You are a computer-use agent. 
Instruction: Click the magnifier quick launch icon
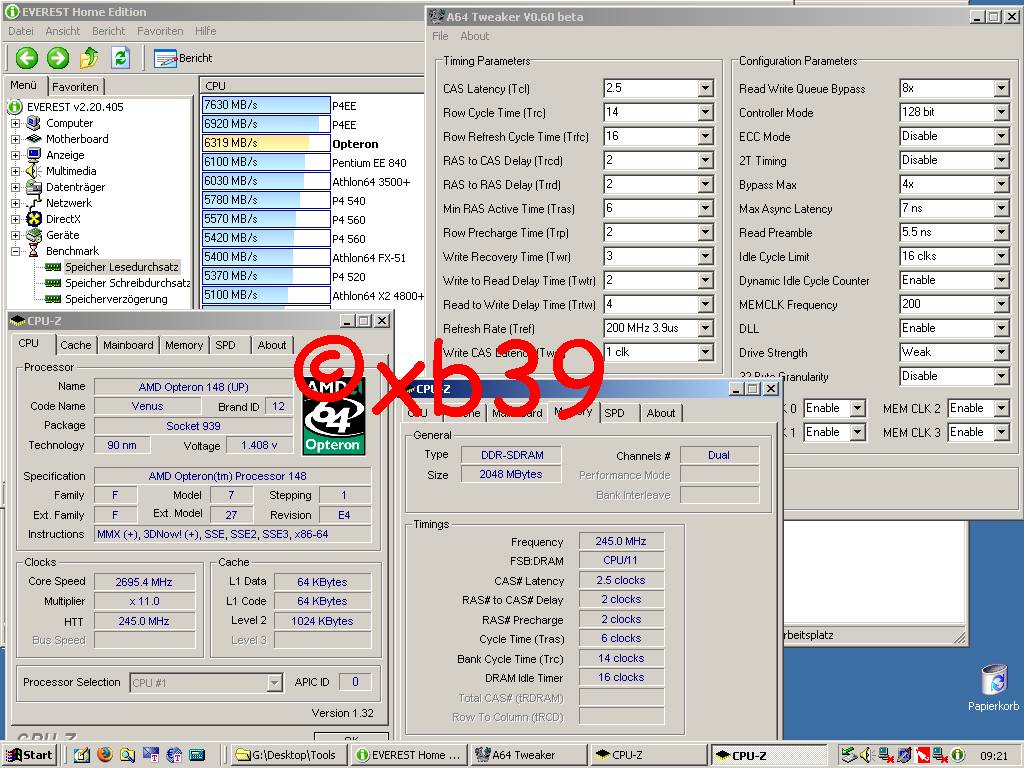127,755
